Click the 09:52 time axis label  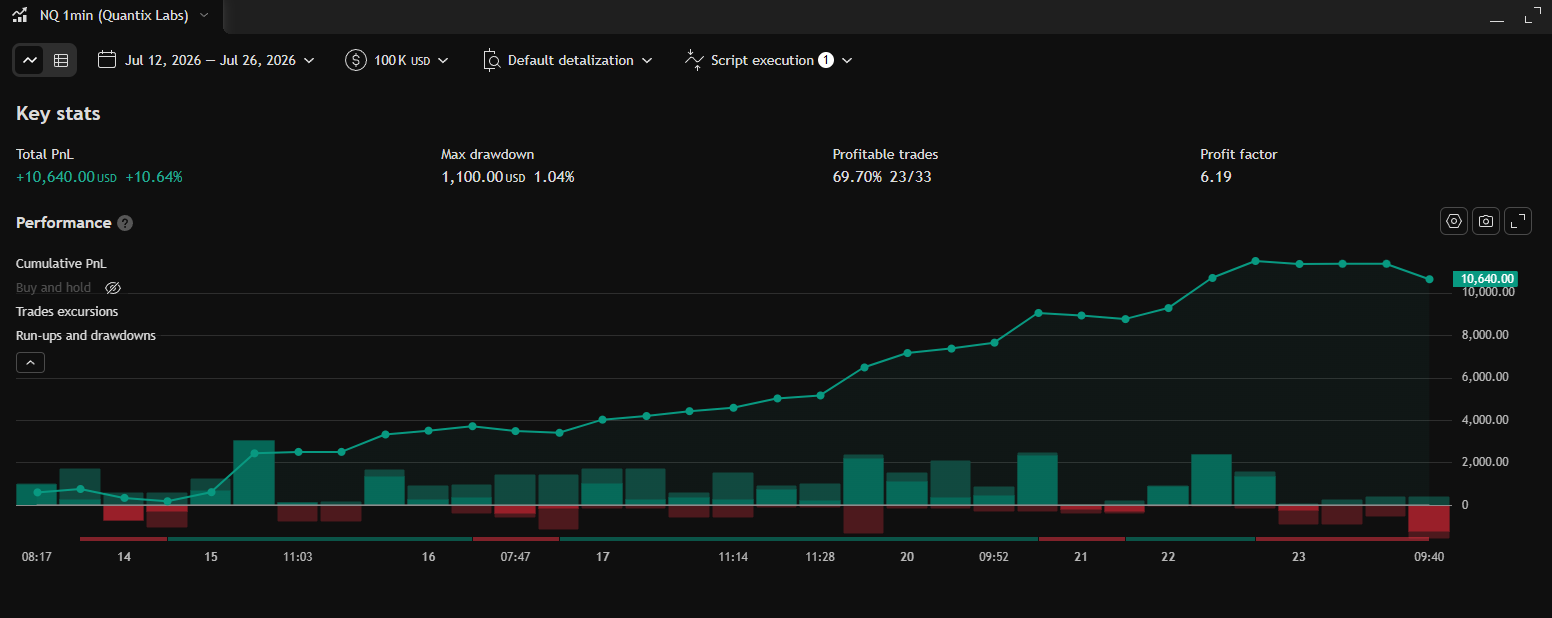994,557
